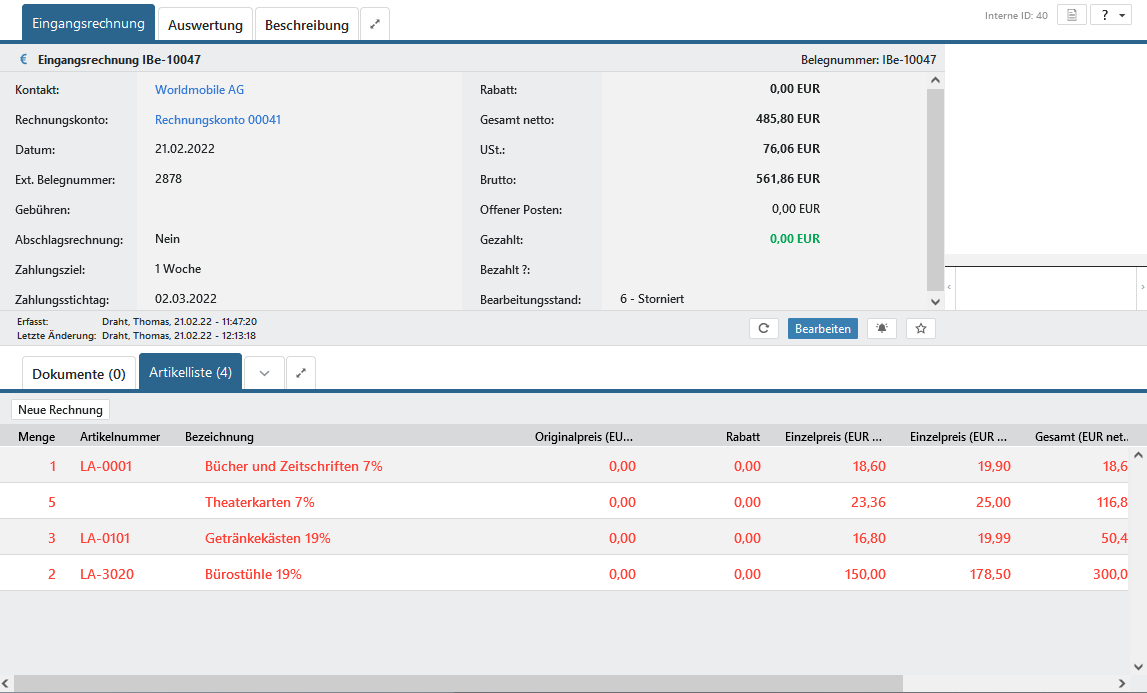Open the Beschreibung tab
1147x693 pixels.
point(306,25)
